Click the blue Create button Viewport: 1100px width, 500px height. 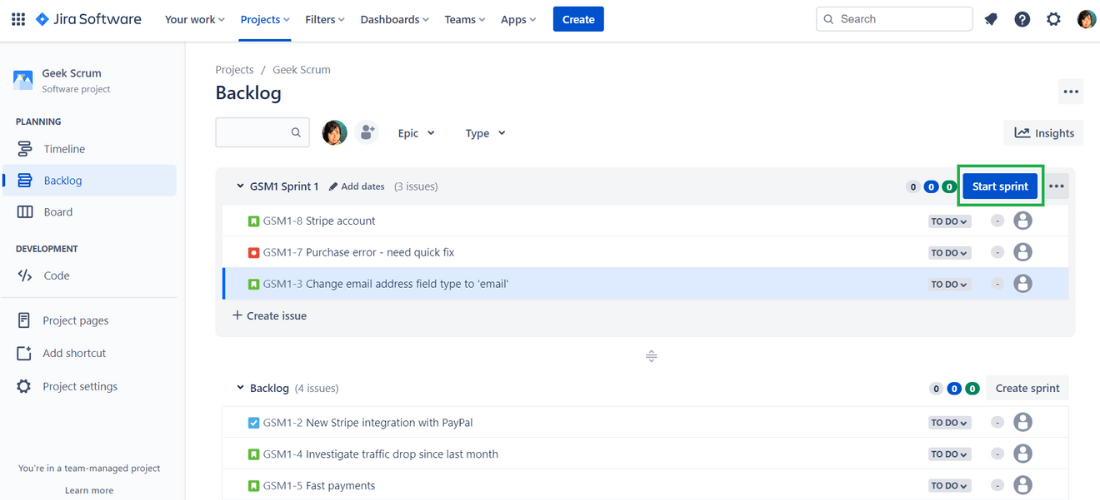point(578,20)
